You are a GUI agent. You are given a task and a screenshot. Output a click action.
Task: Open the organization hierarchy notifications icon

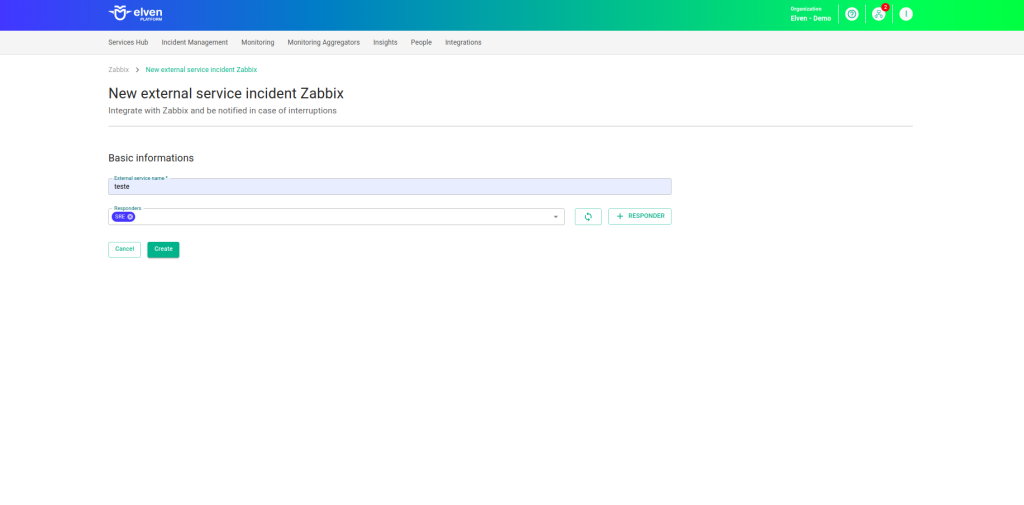[878, 14]
